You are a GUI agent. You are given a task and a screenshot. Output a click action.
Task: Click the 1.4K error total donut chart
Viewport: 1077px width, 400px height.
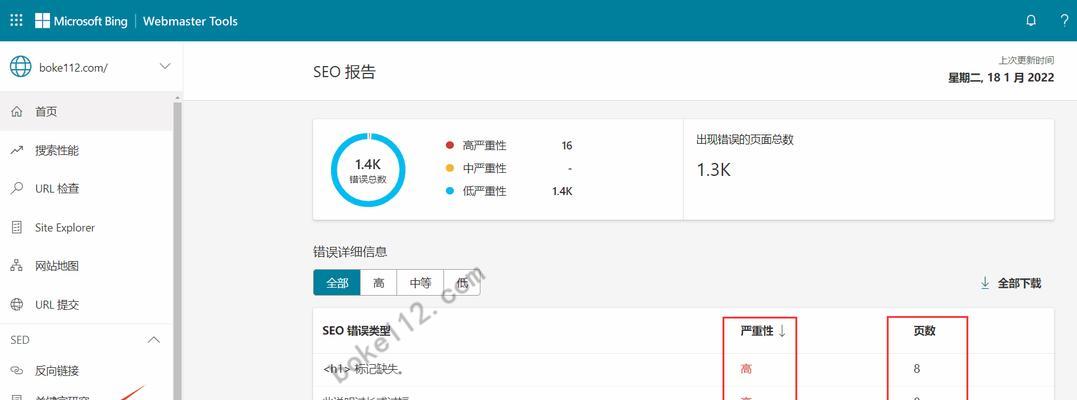(x=368, y=170)
